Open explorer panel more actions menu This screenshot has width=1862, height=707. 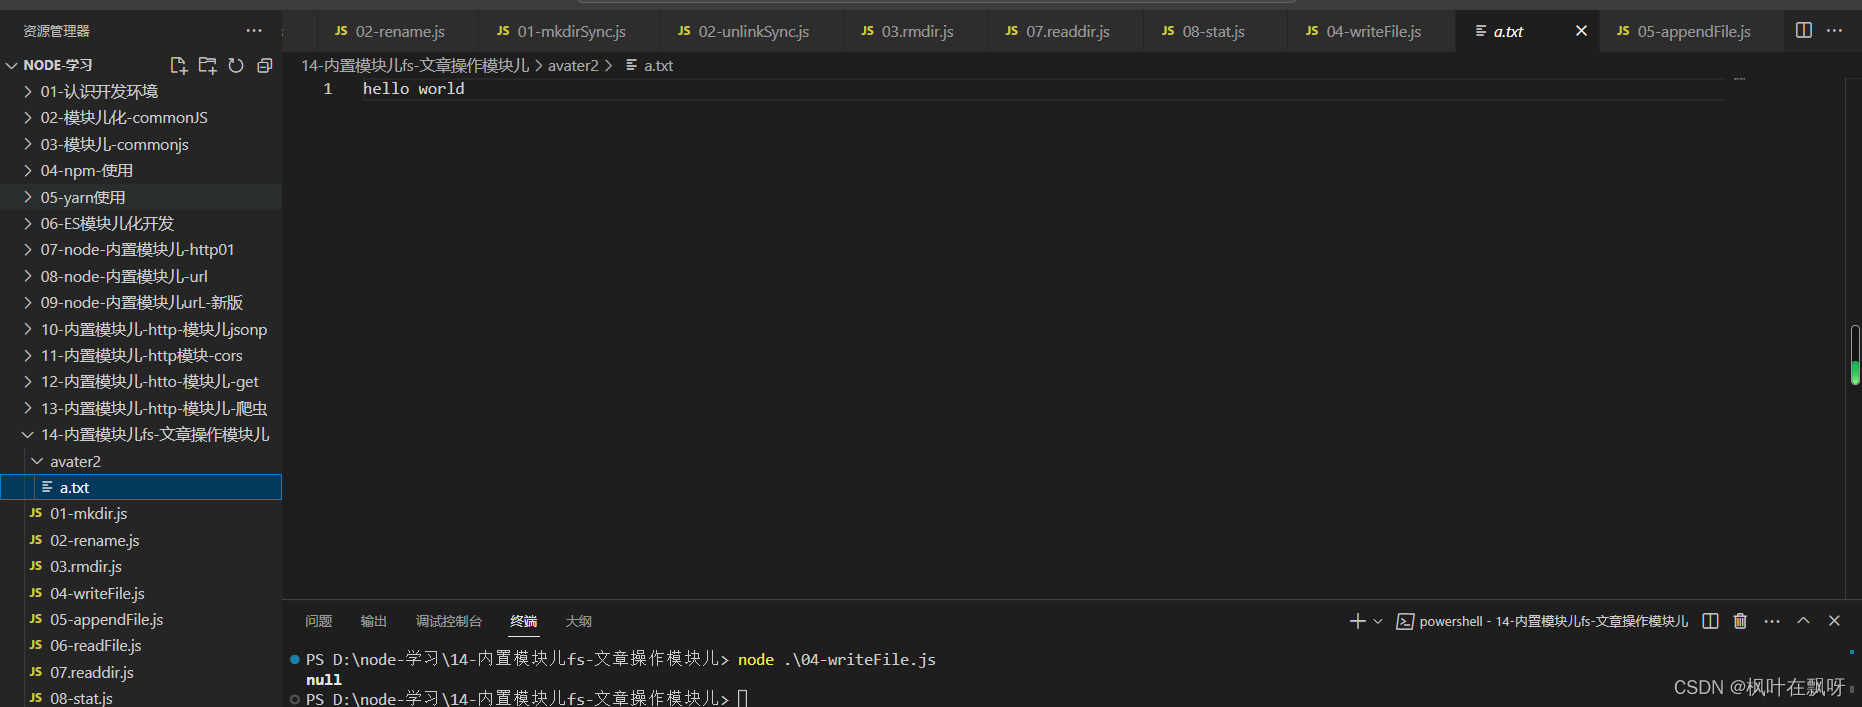pyautogui.click(x=254, y=31)
